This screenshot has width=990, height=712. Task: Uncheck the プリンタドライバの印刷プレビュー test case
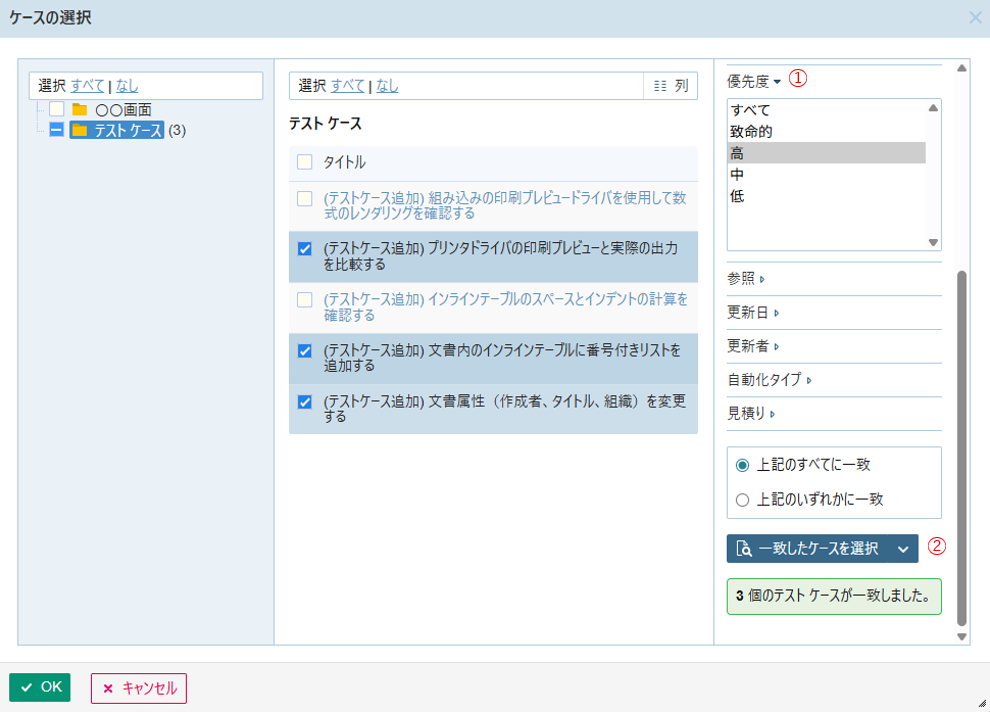305,249
